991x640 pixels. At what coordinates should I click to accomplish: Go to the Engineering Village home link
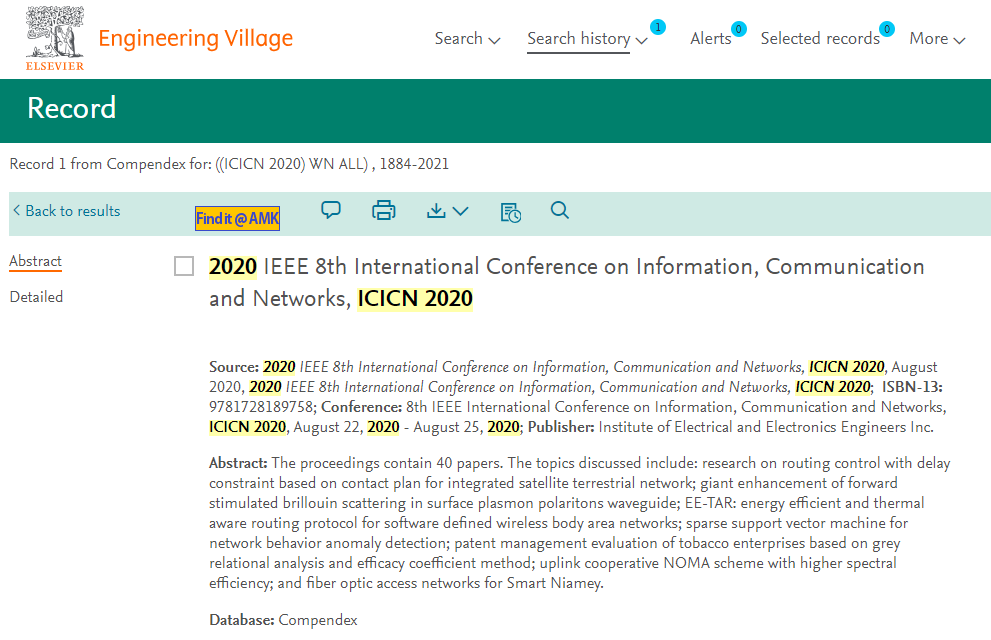point(195,39)
